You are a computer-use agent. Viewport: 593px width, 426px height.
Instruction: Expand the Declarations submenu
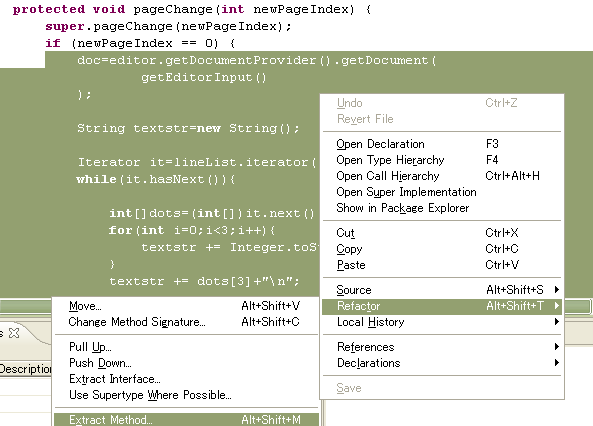coord(442,363)
